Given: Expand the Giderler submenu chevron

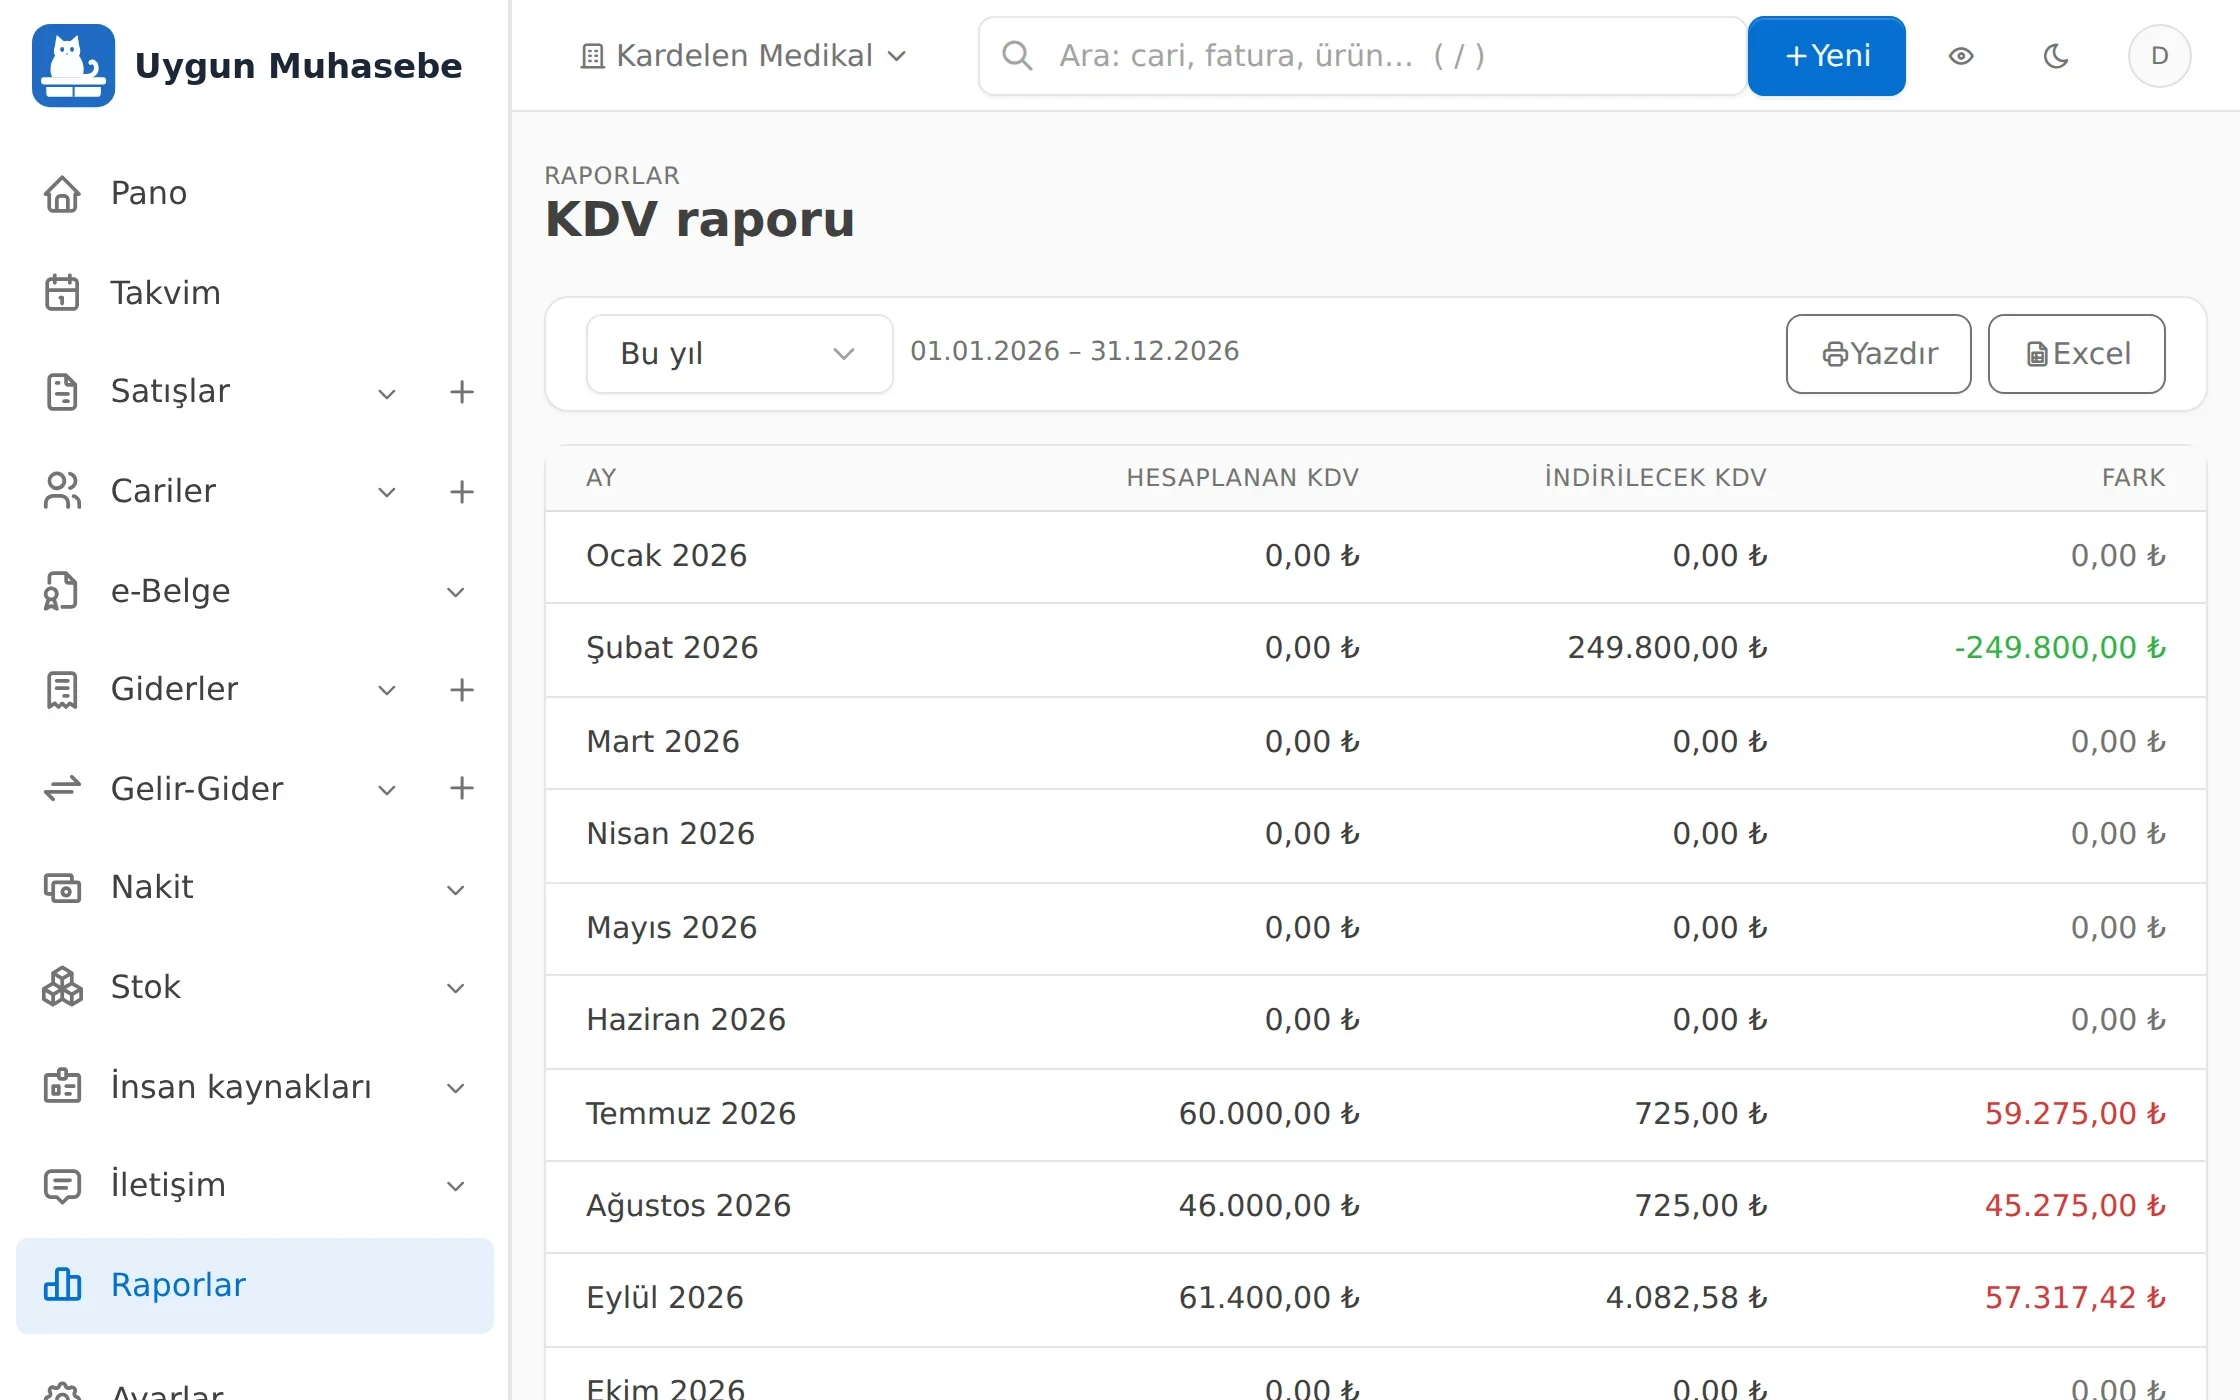Looking at the screenshot, I should click(387, 690).
